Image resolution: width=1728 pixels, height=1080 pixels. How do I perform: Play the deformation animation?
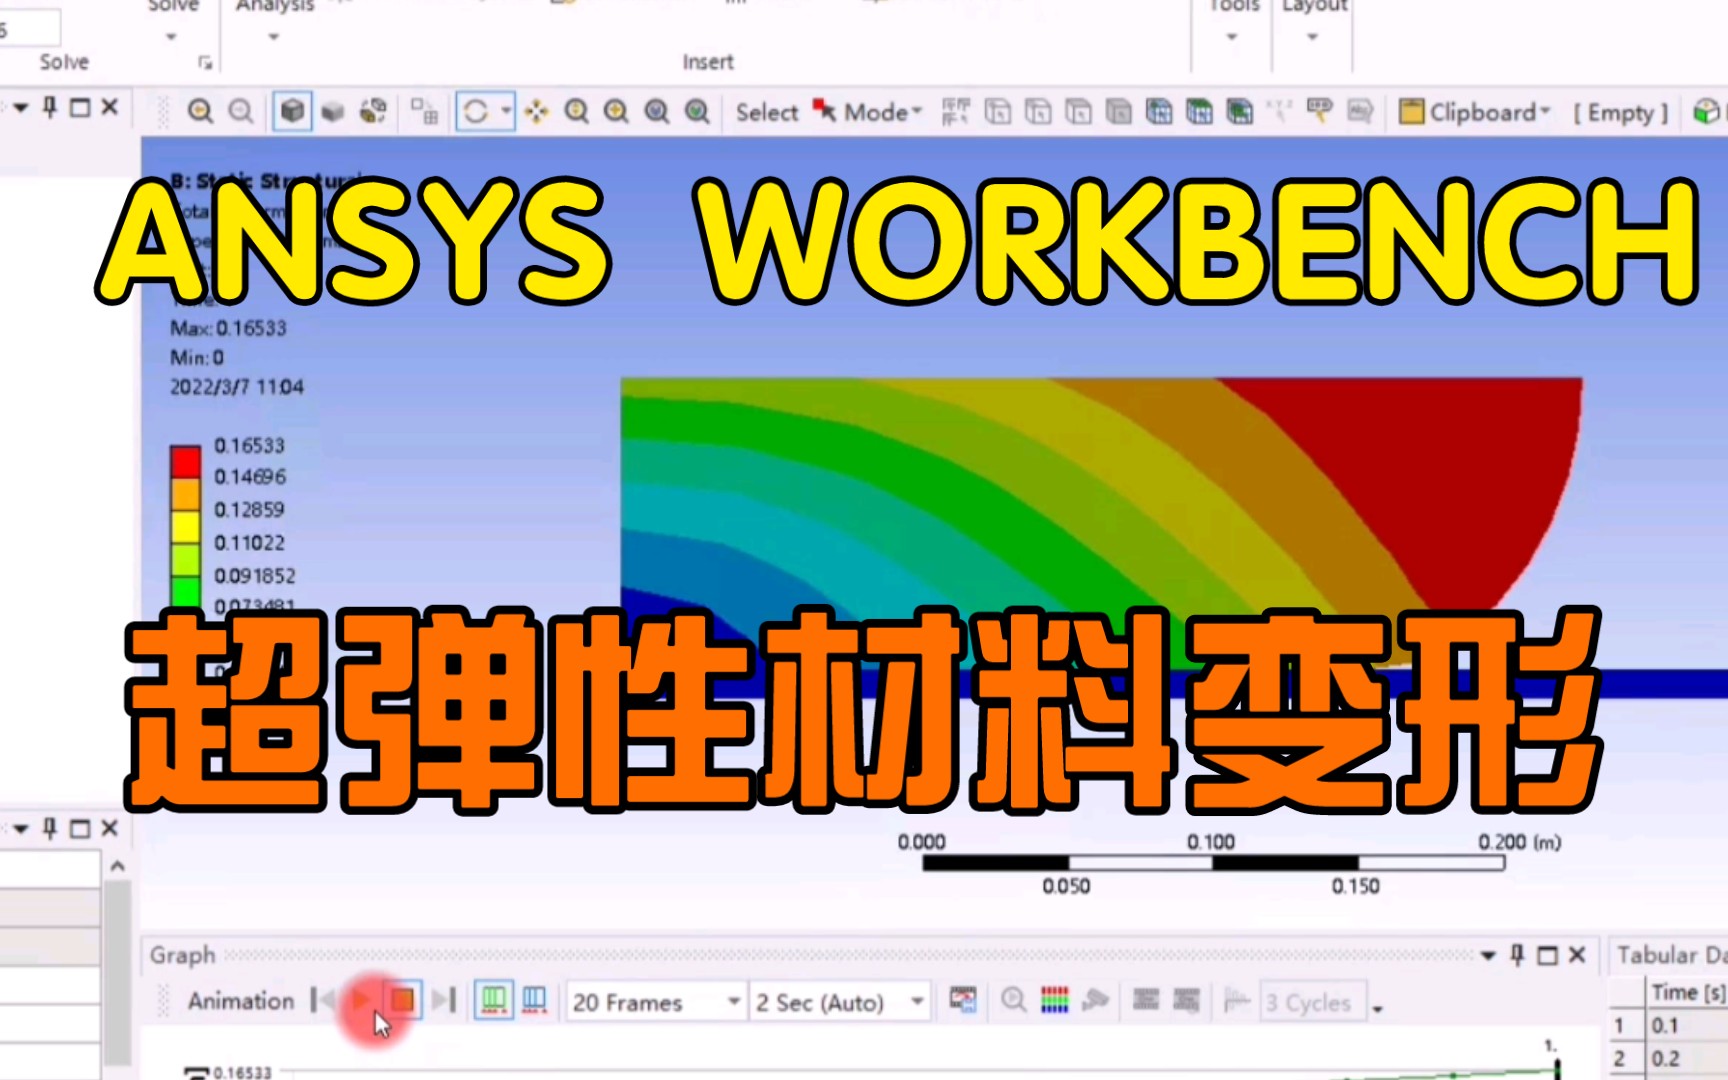[x=361, y=999]
